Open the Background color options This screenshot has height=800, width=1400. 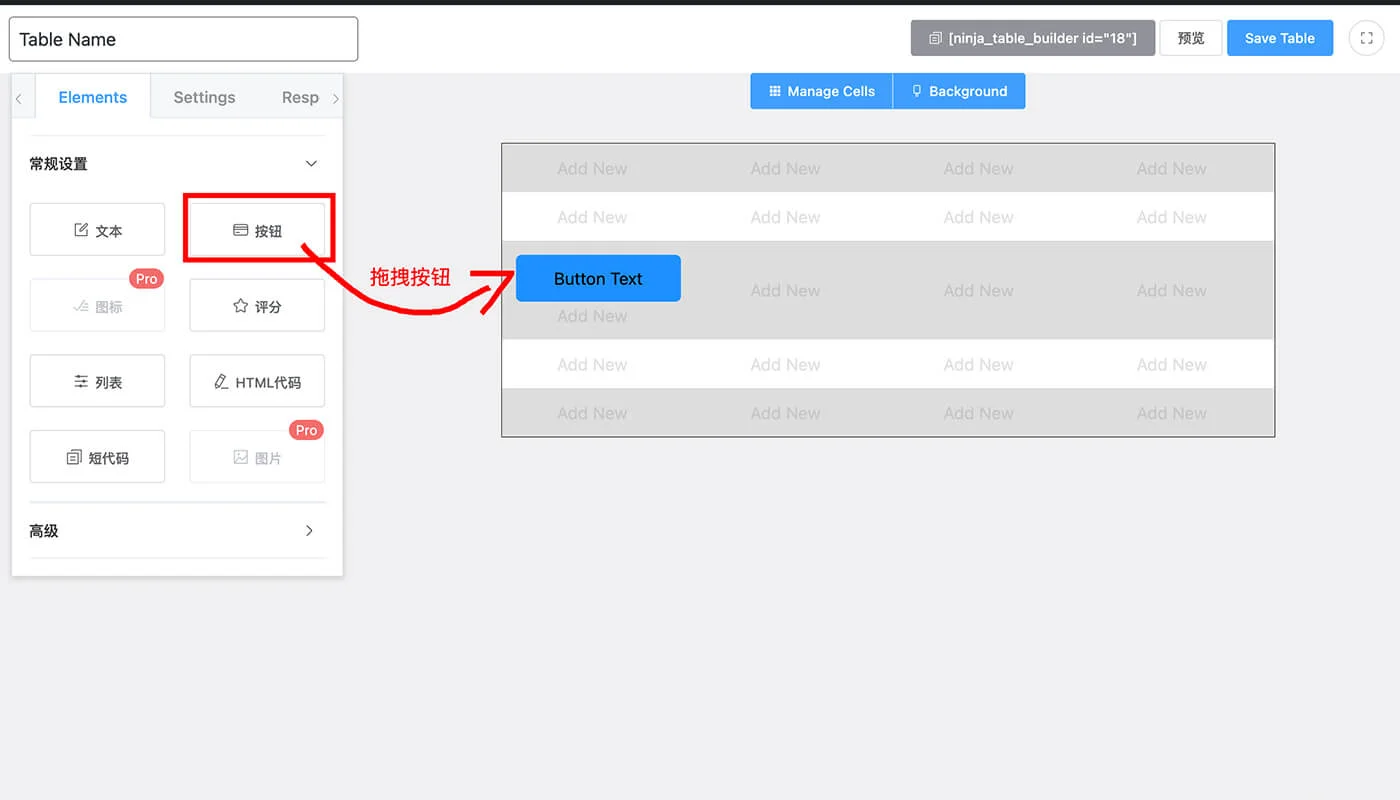pyautogui.click(x=958, y=91)
